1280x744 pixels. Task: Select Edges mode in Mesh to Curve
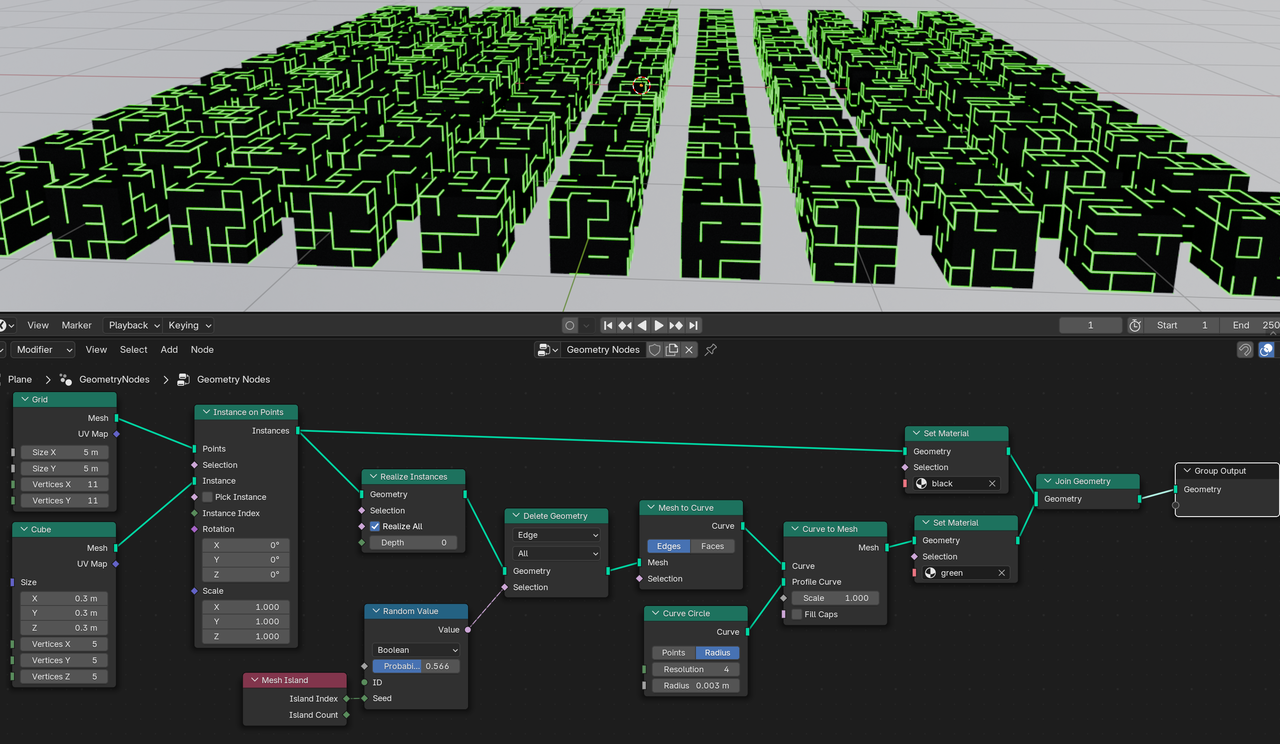[x=668, y=546]
